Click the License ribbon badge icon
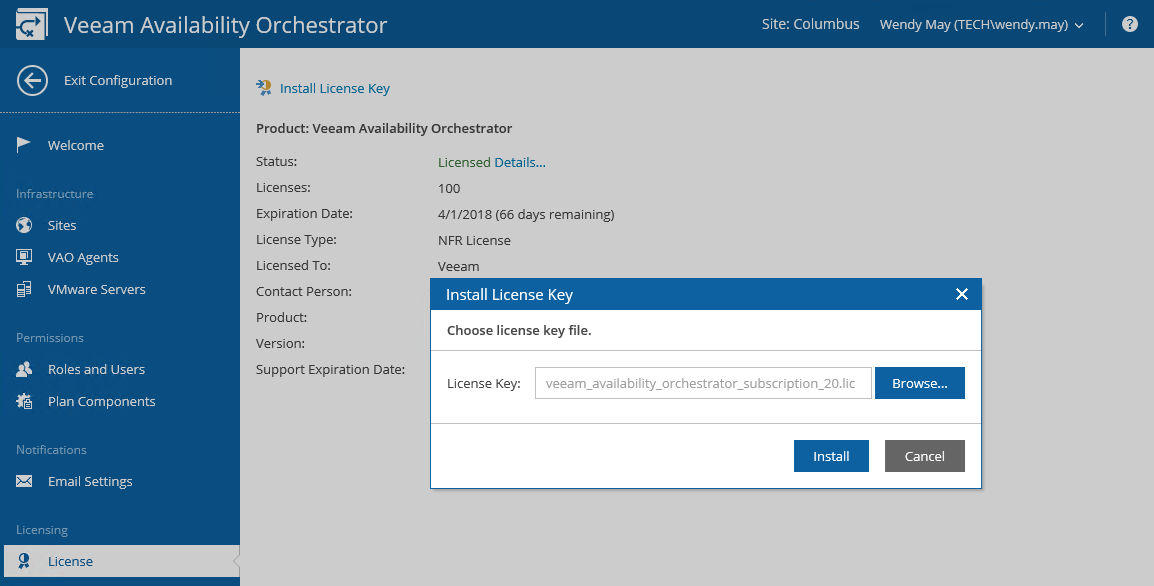 pyautogui.click(x=24, y=561)
